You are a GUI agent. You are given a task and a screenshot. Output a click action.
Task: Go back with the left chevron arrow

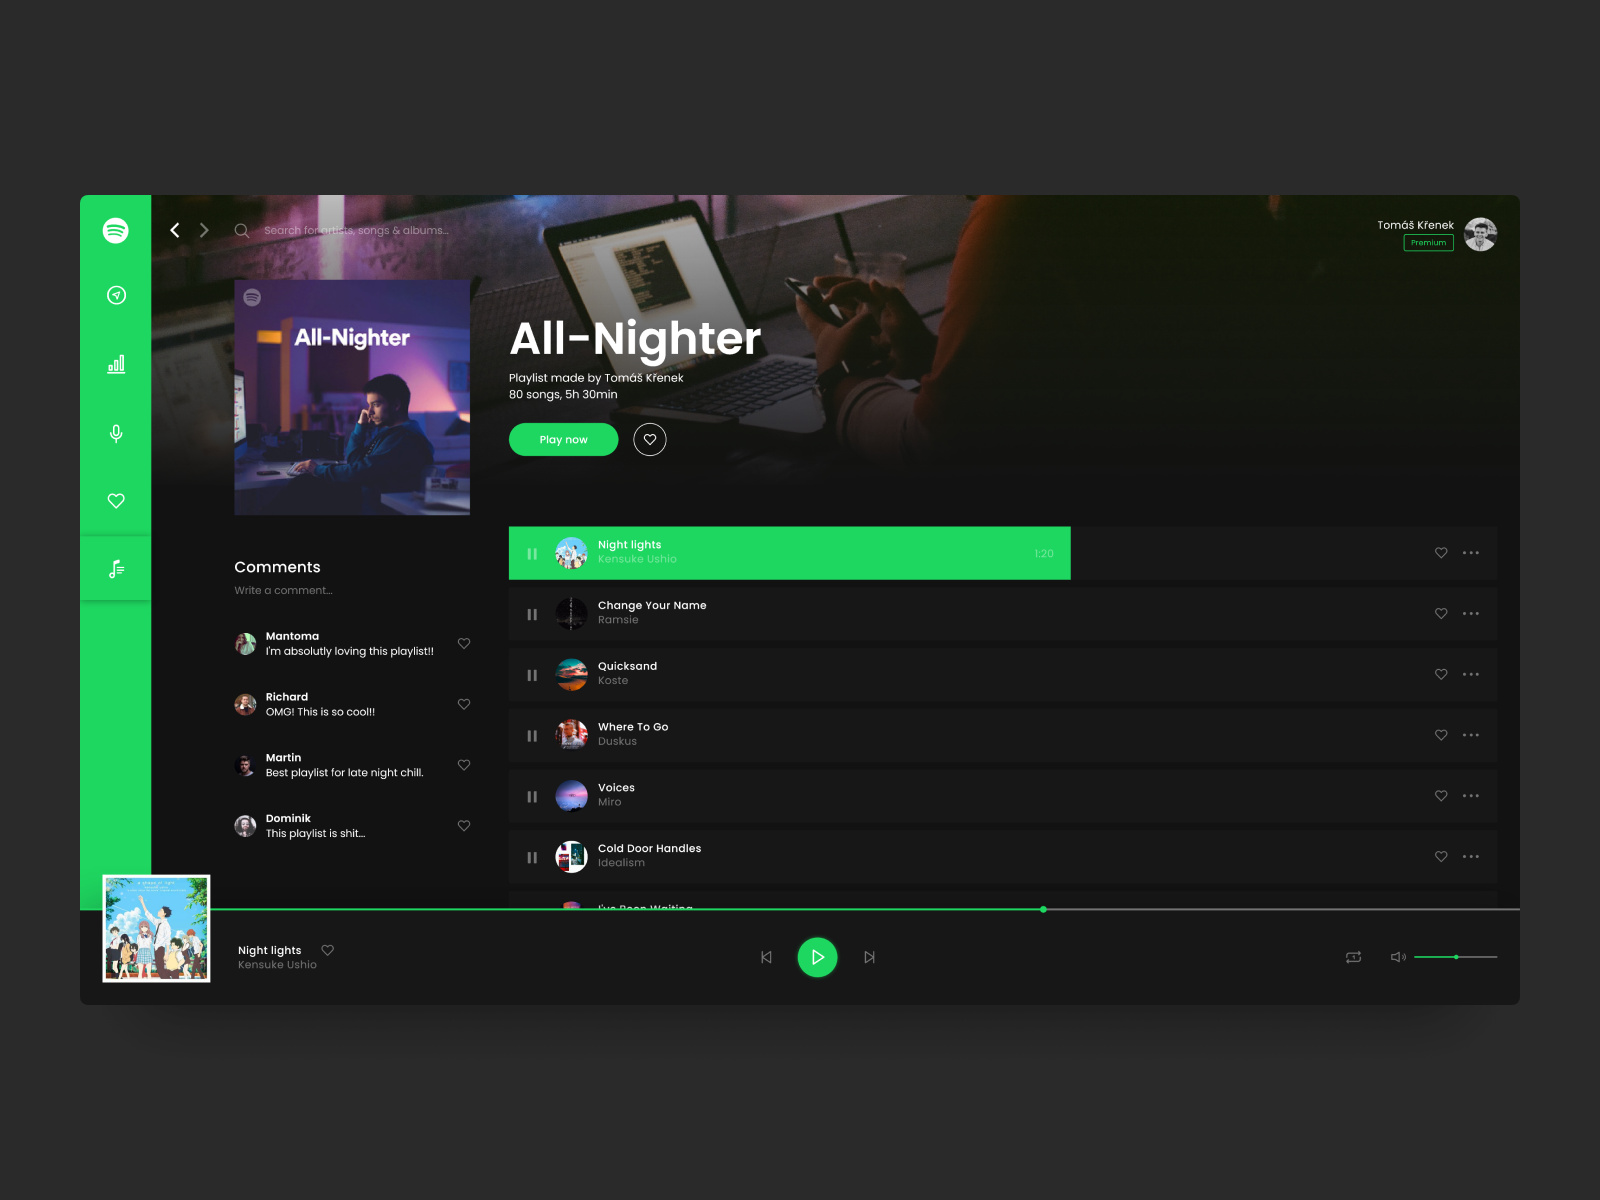175,230
